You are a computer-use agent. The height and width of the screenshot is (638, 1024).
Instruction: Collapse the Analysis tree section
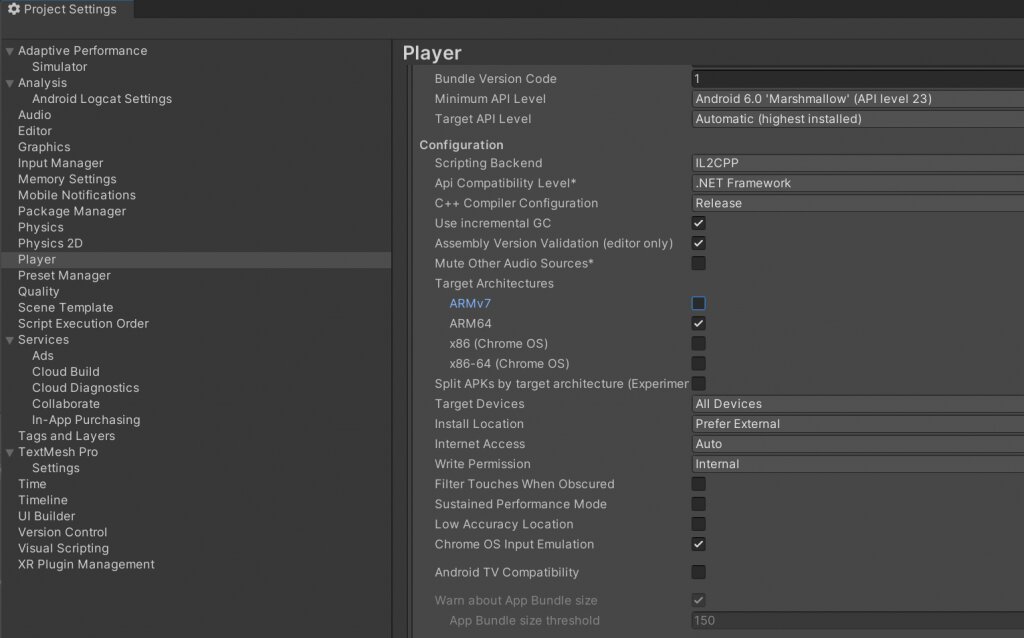click(x=10, y=83)
